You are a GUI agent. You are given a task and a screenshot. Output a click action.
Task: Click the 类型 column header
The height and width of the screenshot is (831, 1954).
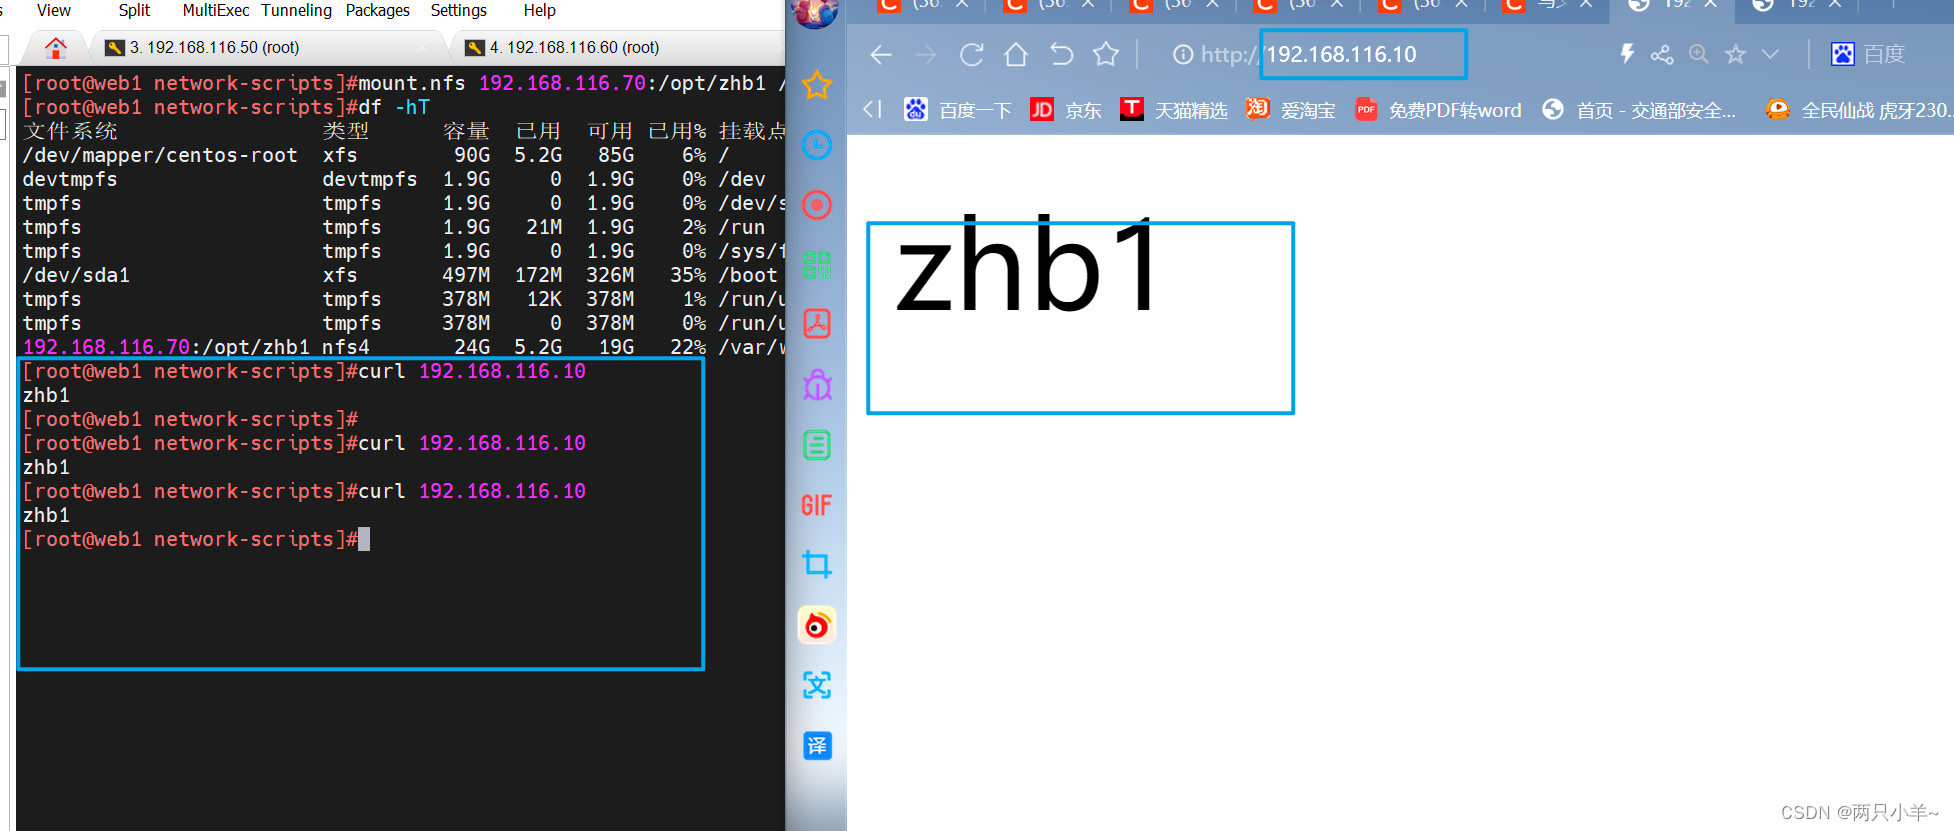coord(346,131)
